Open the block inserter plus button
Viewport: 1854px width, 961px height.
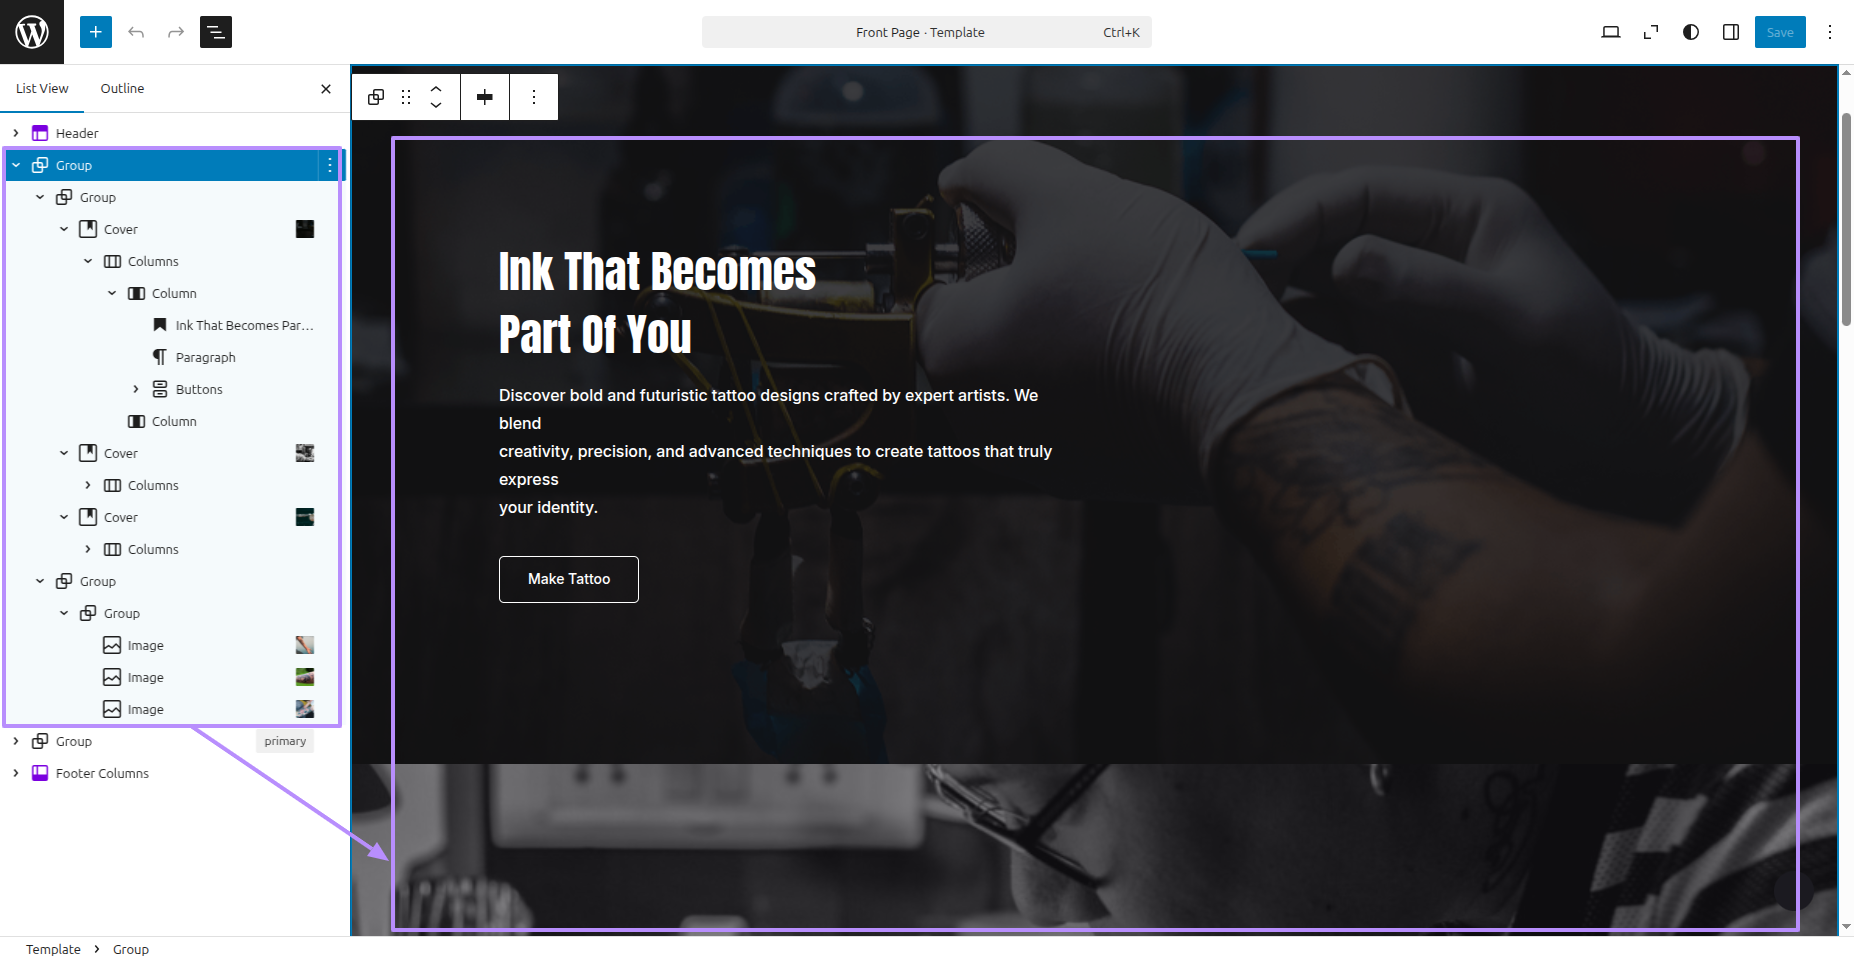(x=96, y=32)
